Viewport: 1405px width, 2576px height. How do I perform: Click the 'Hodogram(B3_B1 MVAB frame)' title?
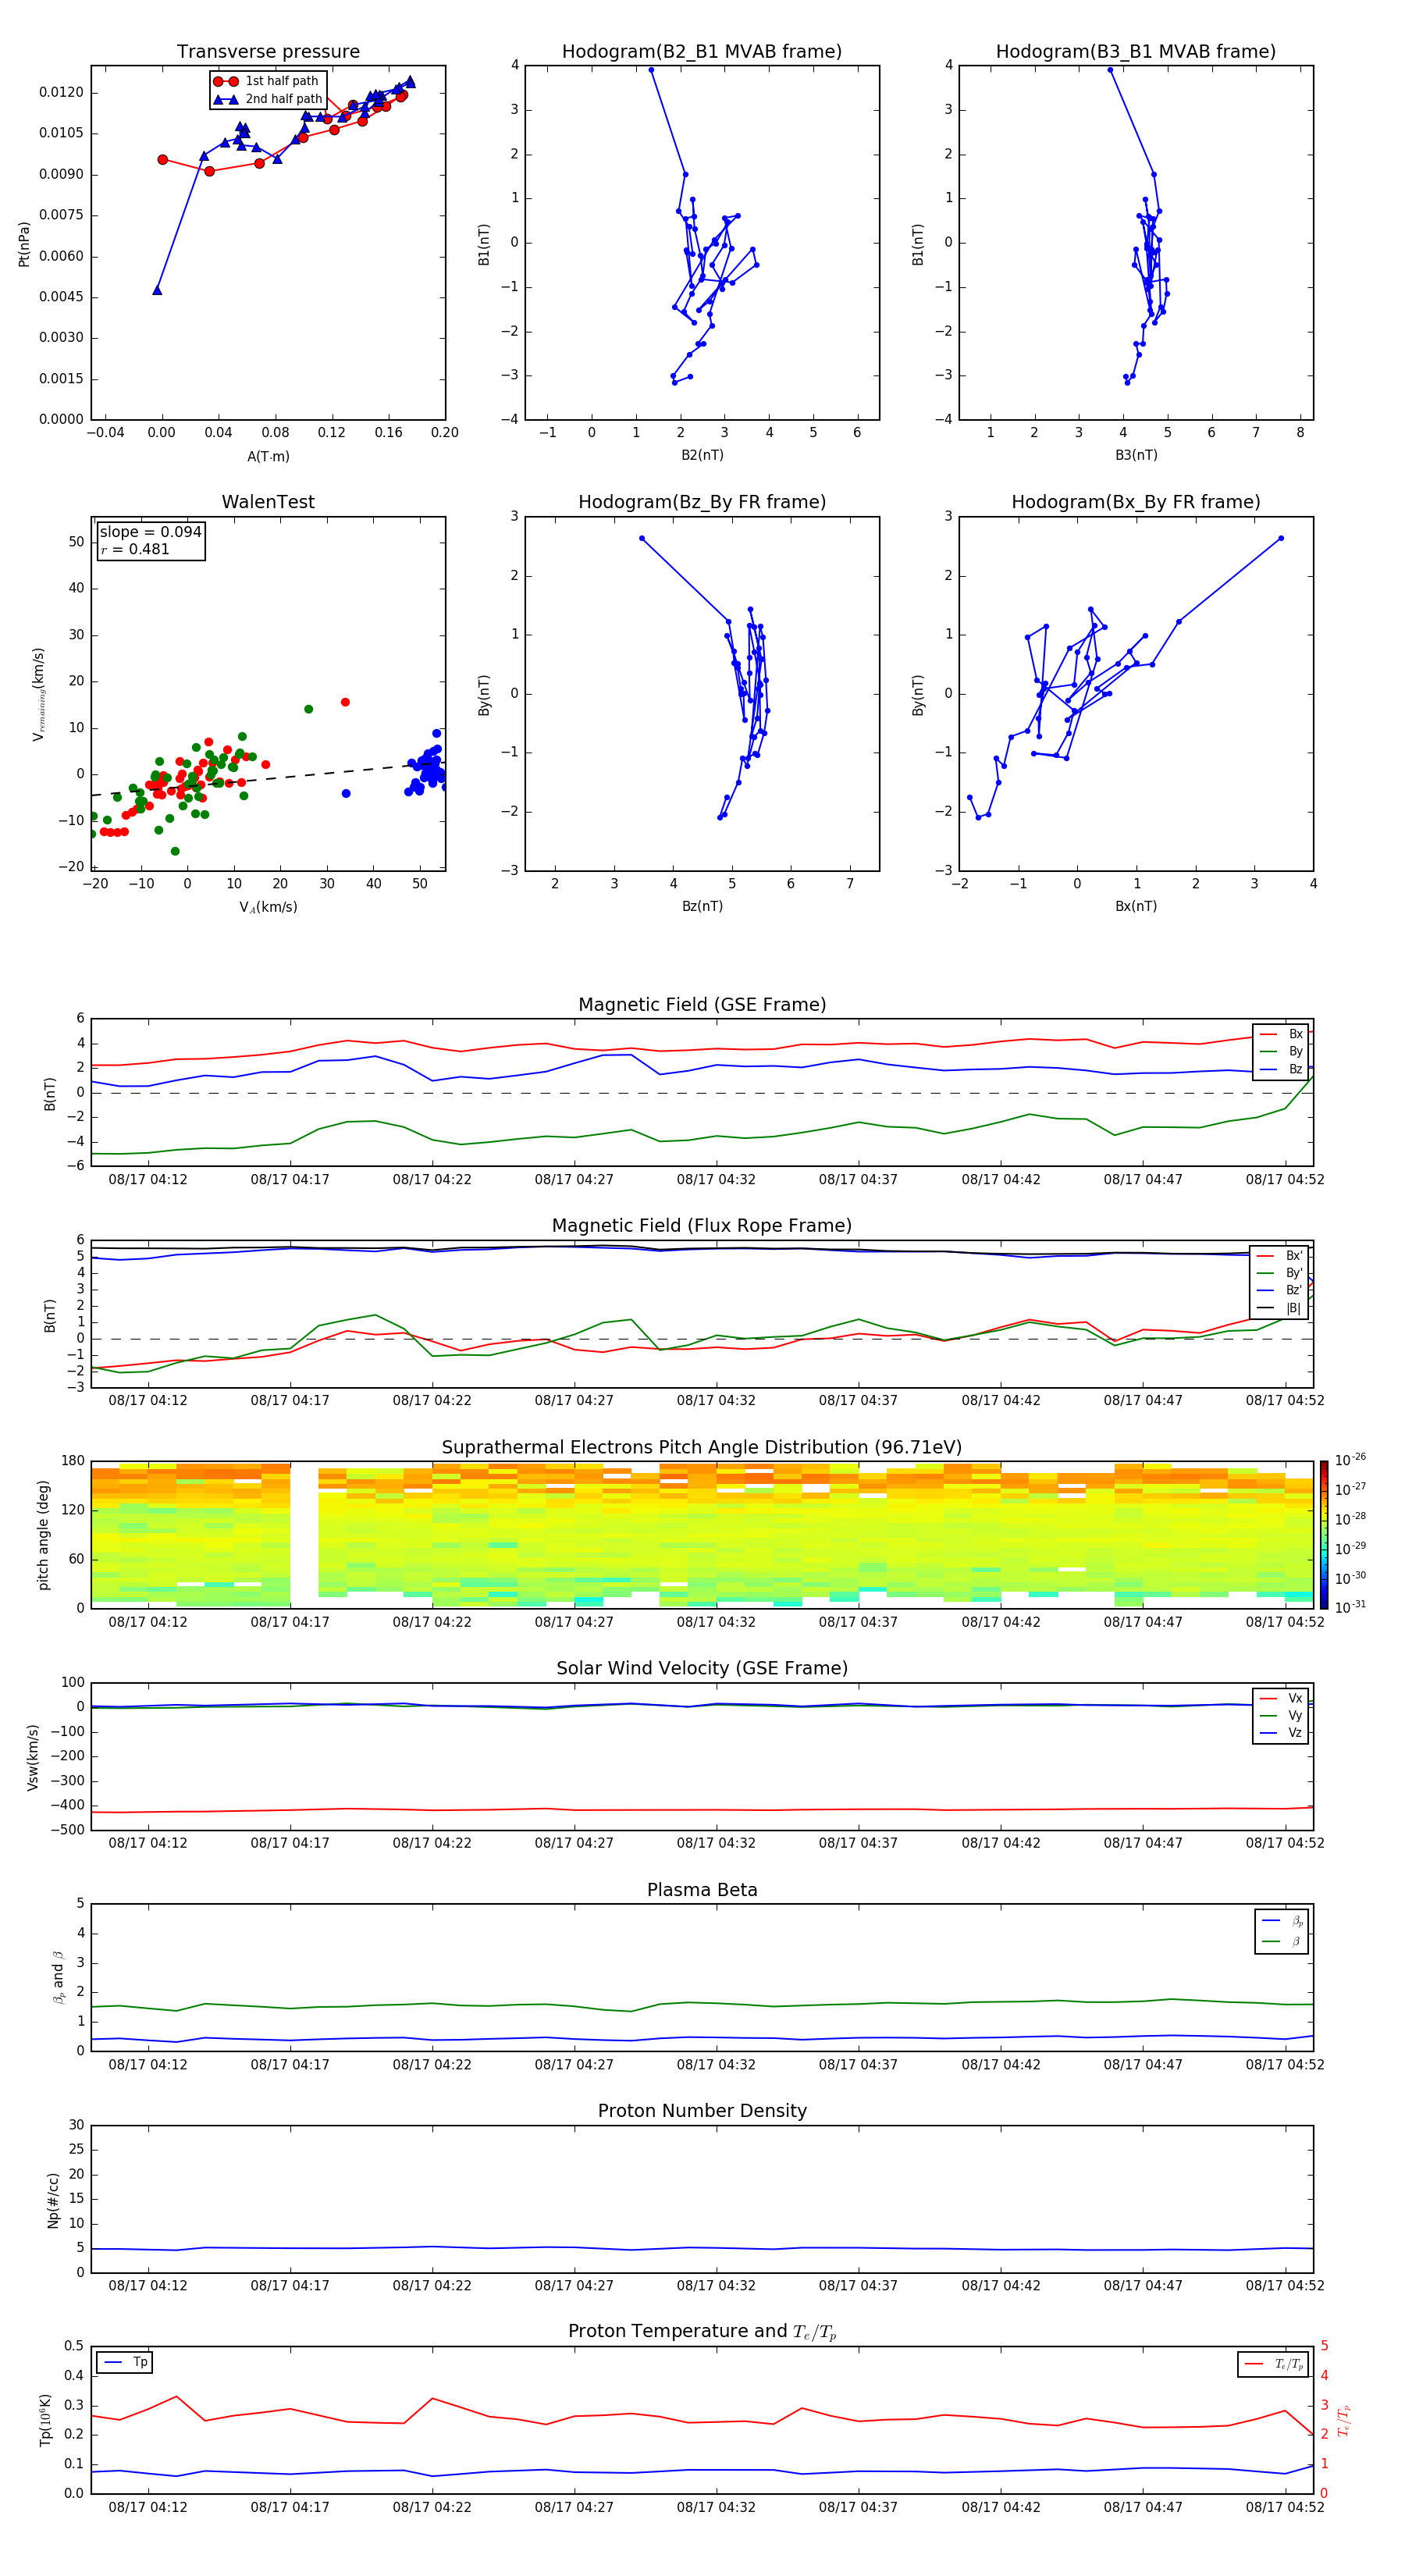tap(1136, 52)
